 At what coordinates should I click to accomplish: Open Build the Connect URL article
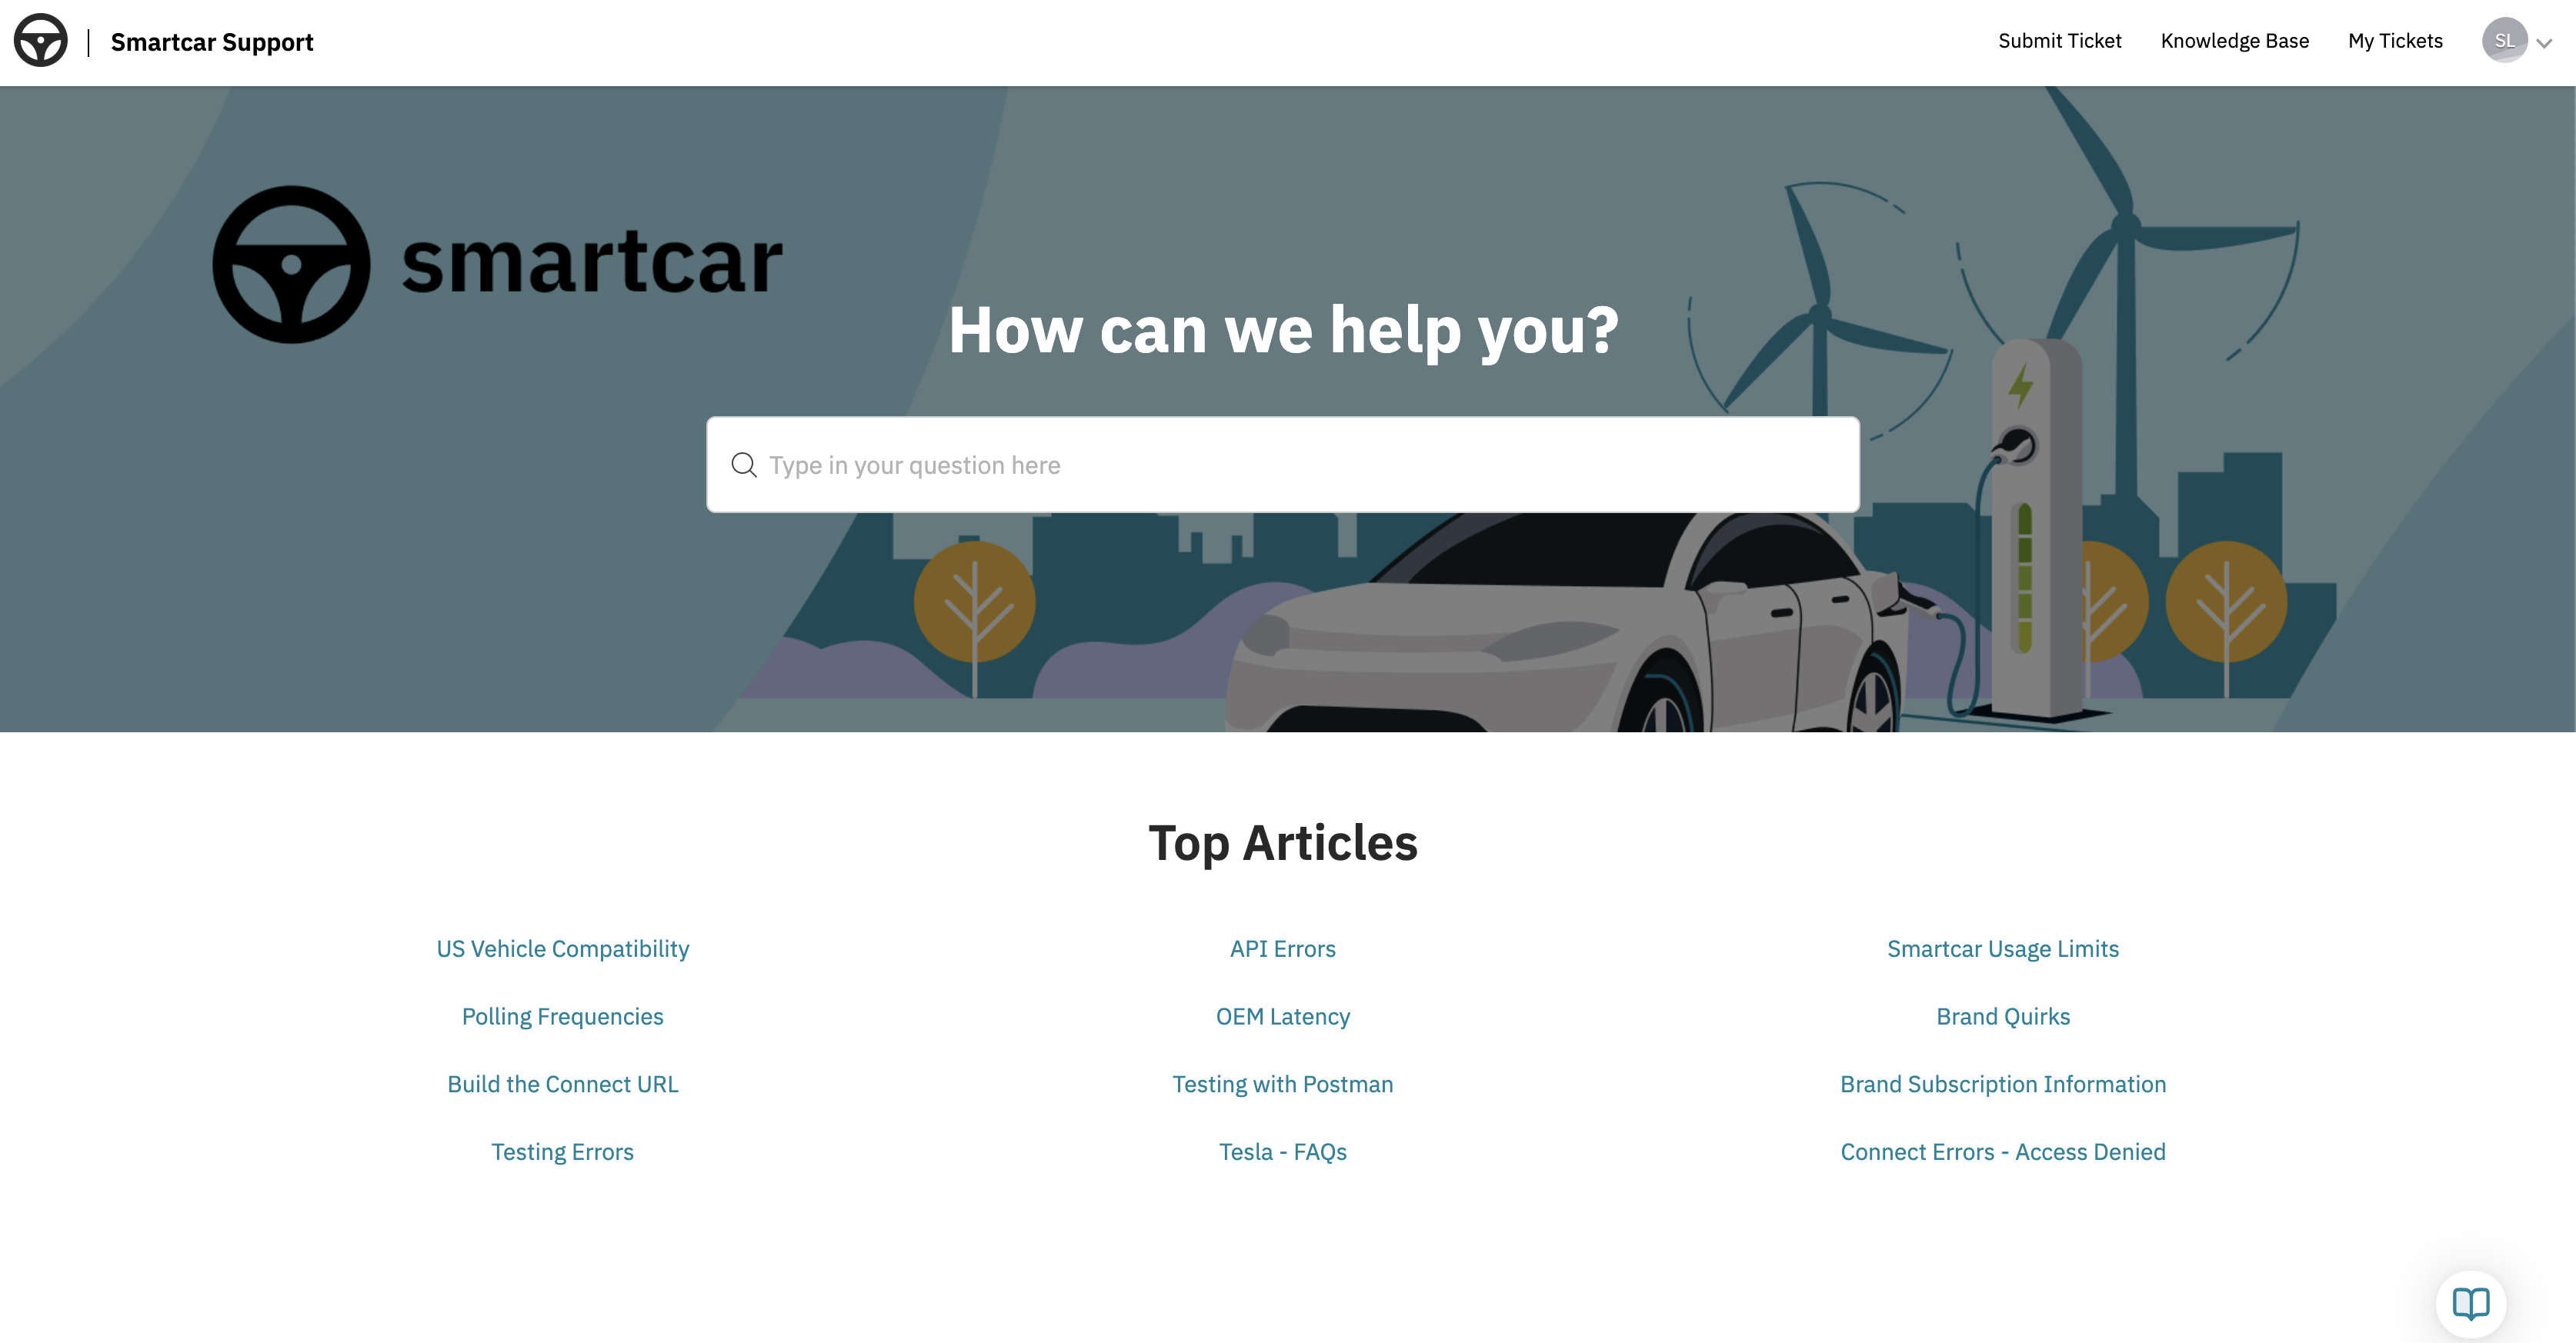coord(563,1084)
